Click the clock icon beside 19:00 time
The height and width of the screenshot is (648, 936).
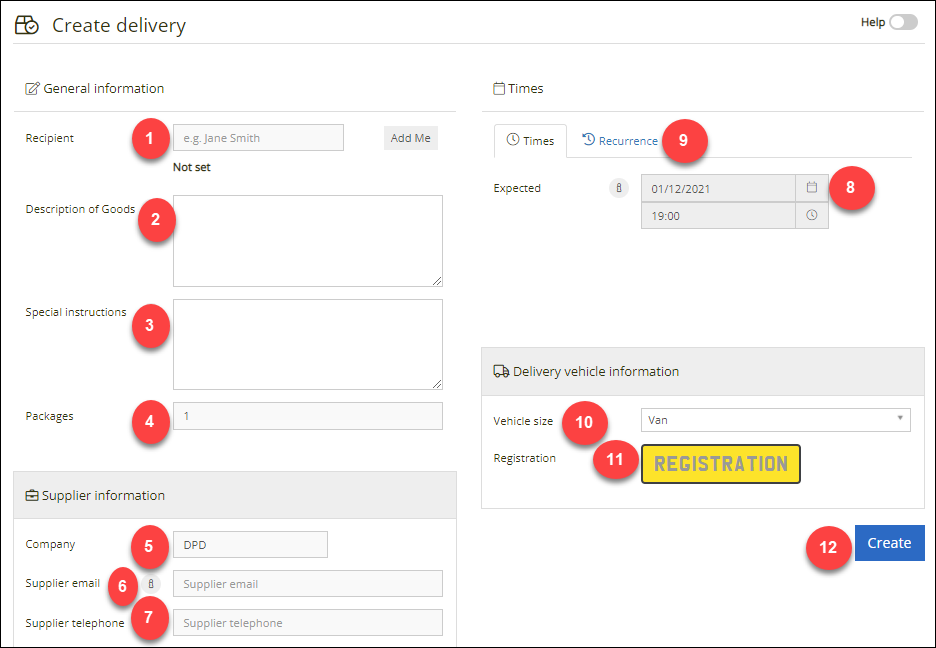coord(812,215)
